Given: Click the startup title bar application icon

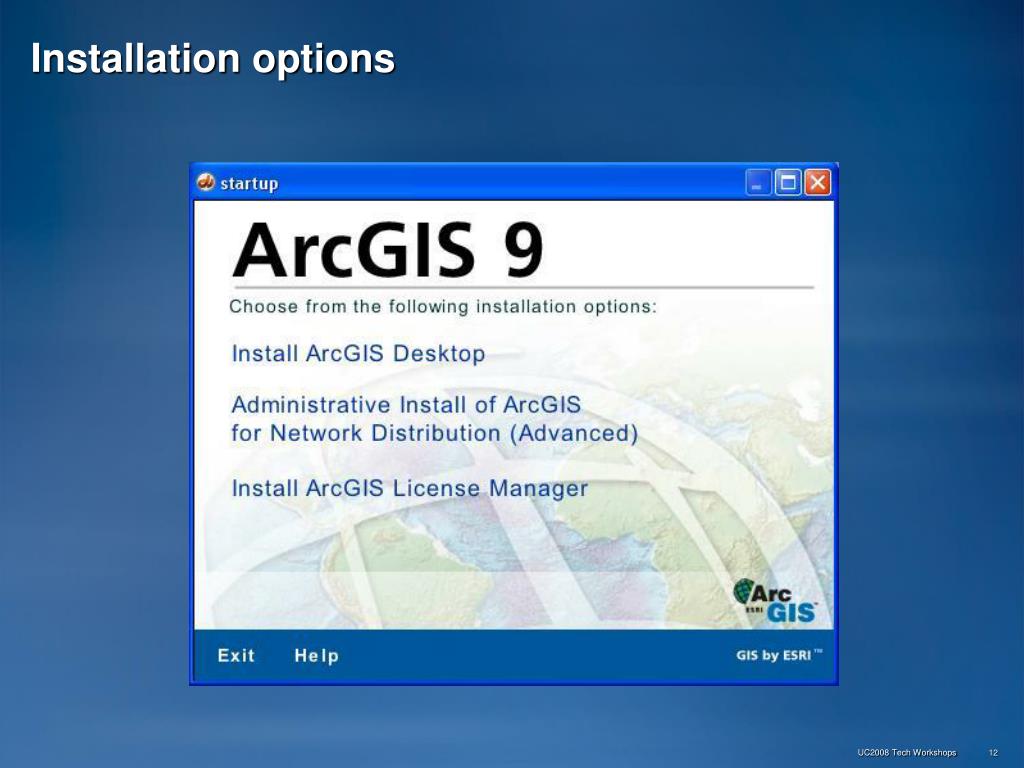Looking at the screenshot, I should pyautogui.click(x=206, y=182).
